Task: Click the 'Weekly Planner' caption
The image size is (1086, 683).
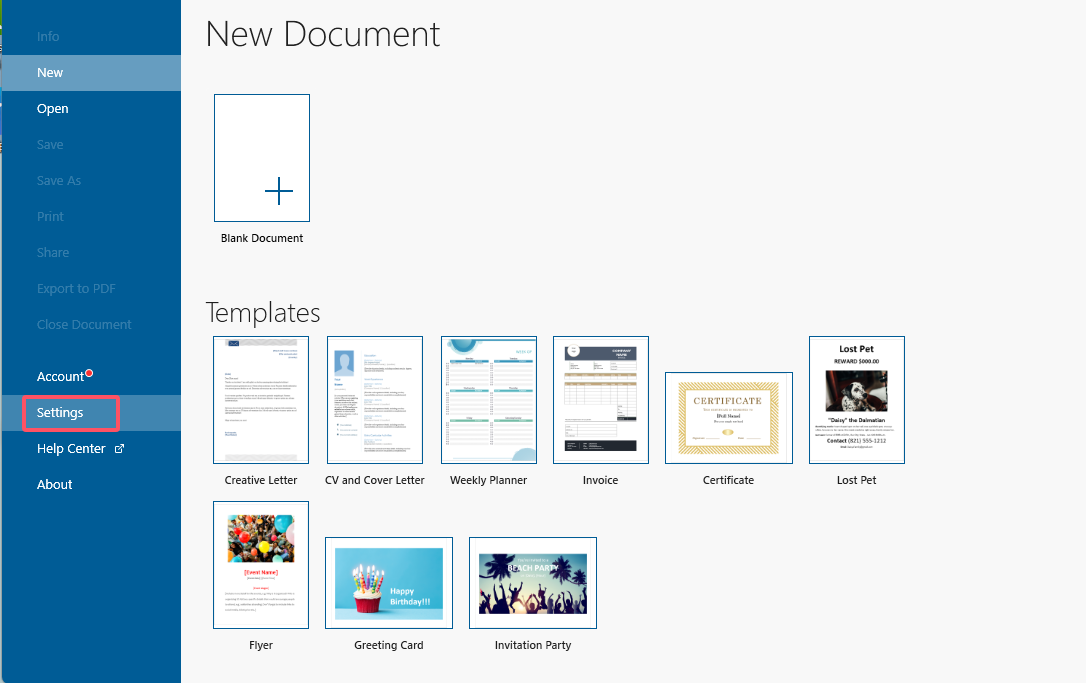Action: 488,480
